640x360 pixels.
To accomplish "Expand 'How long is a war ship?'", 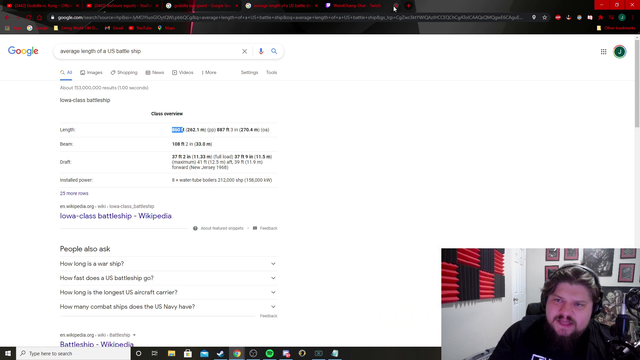I will [168, 264].
